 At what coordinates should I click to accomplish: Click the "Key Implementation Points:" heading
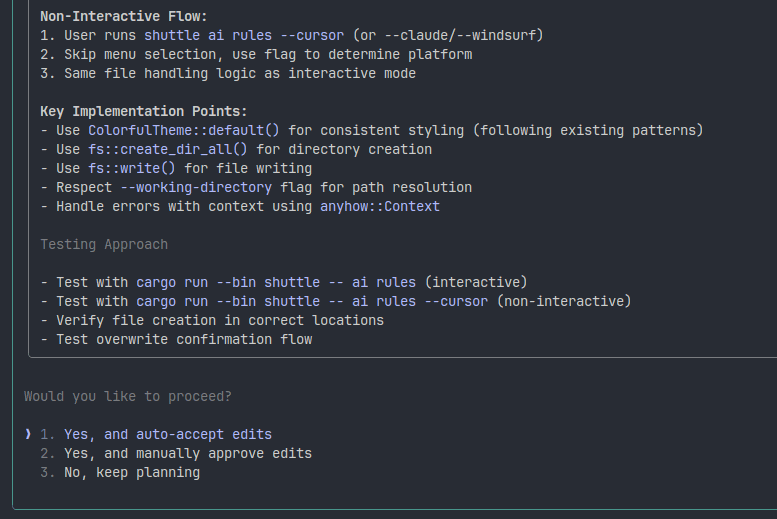click(144, 111)
